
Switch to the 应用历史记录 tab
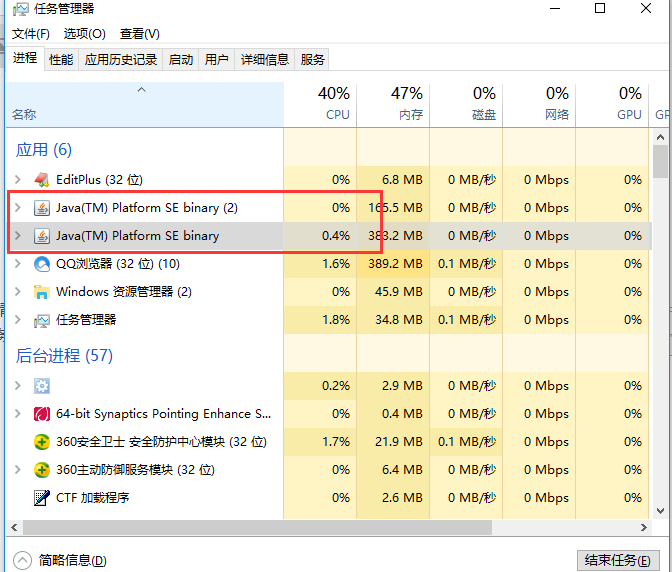tap(121, 60)
